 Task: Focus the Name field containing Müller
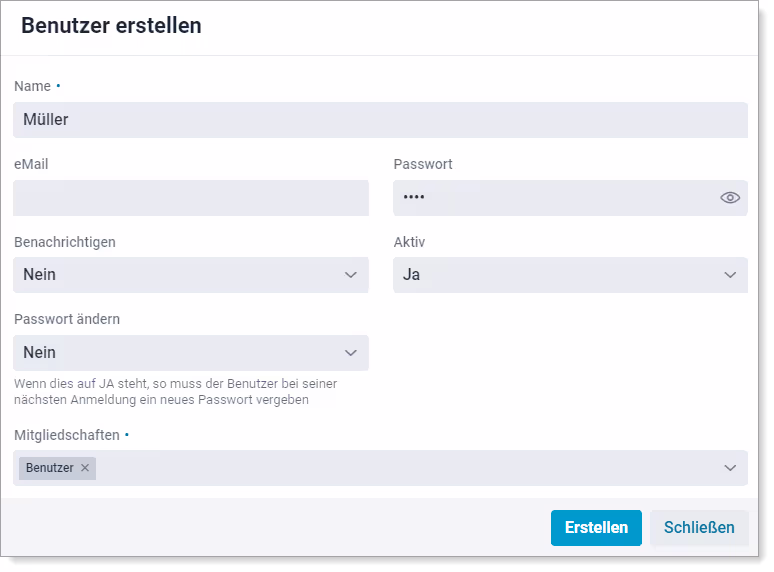[x=380, y=120]
